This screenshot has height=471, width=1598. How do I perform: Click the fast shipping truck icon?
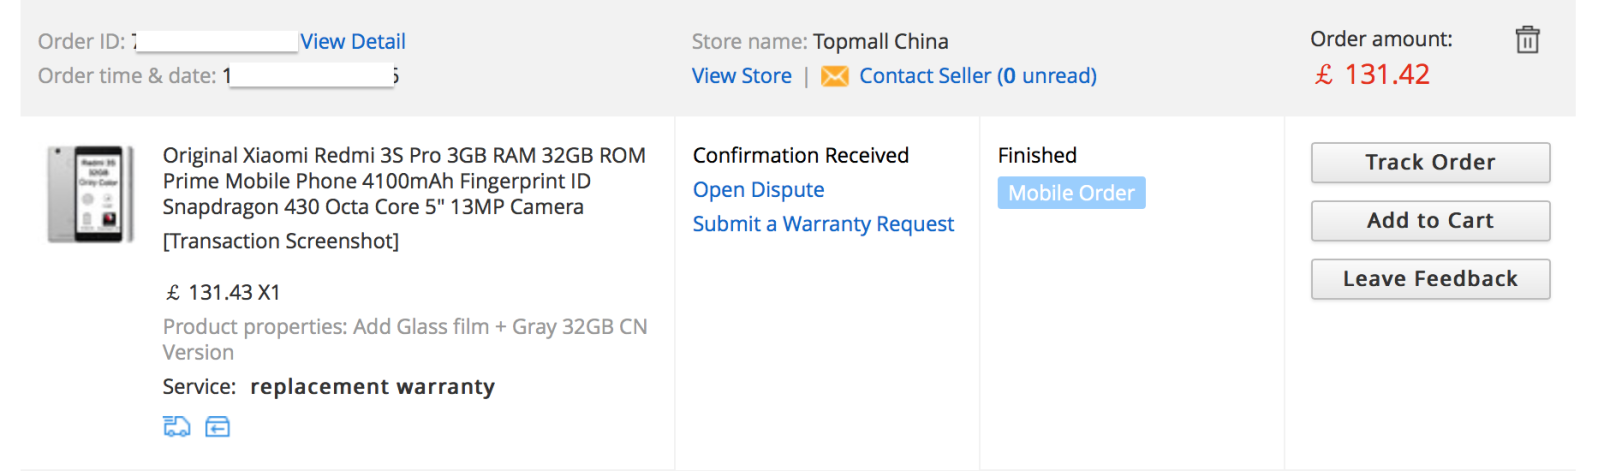176,427
